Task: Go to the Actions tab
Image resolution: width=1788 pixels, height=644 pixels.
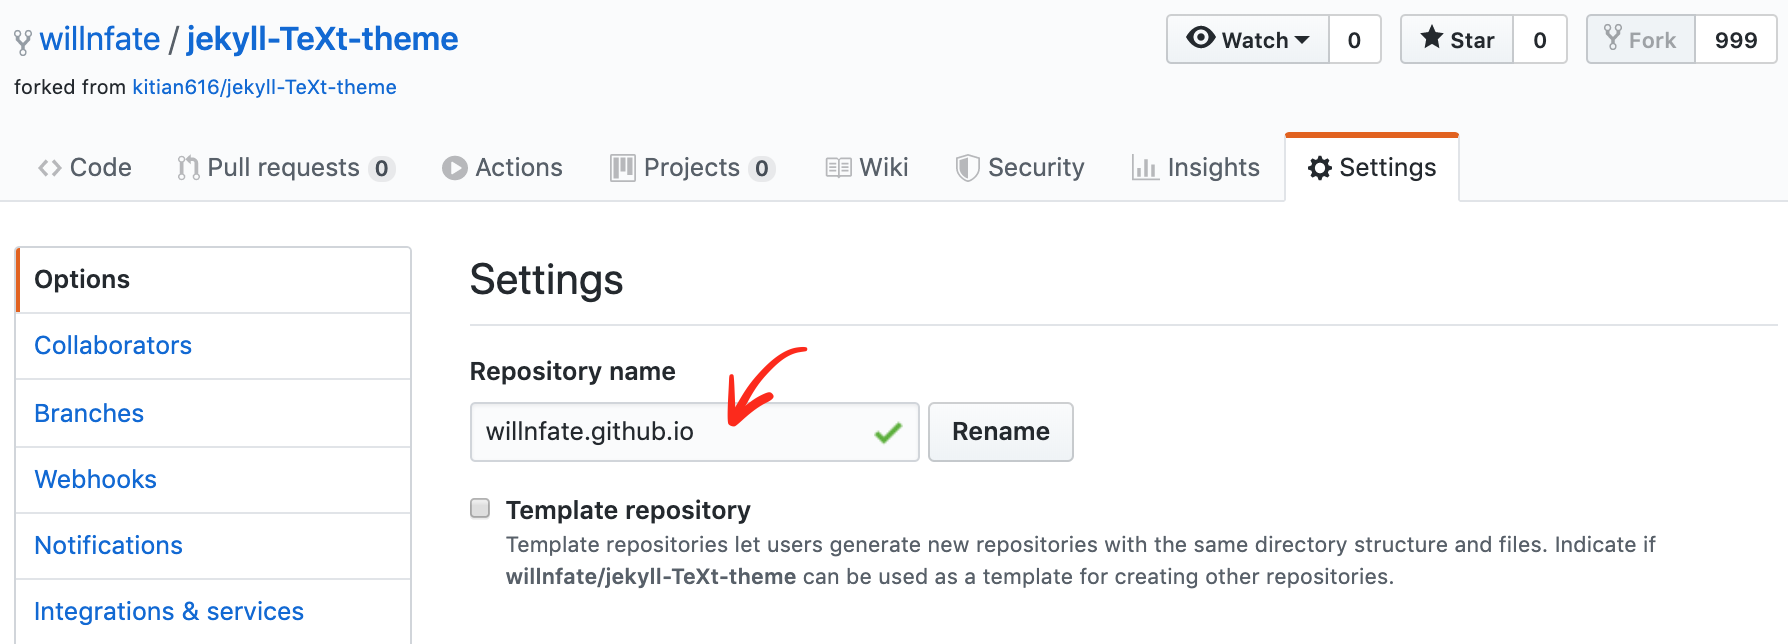Action: (x=503, y=168)
